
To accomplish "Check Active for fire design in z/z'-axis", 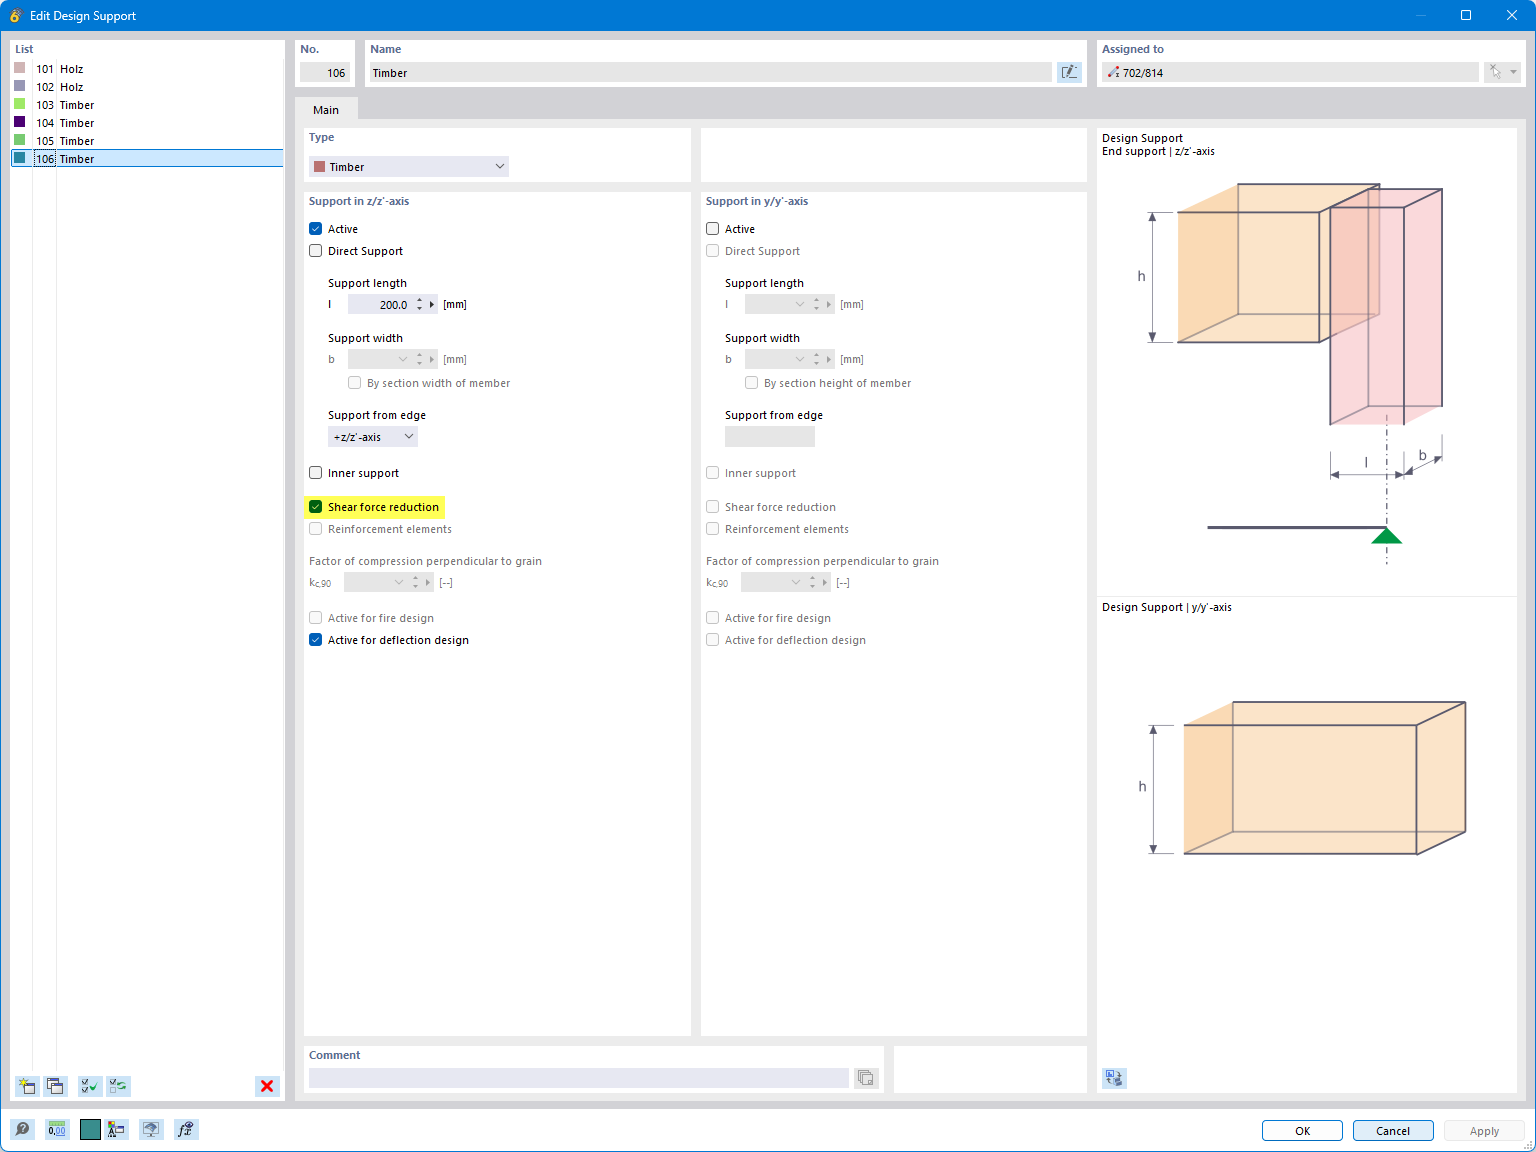I will (316, 618).
